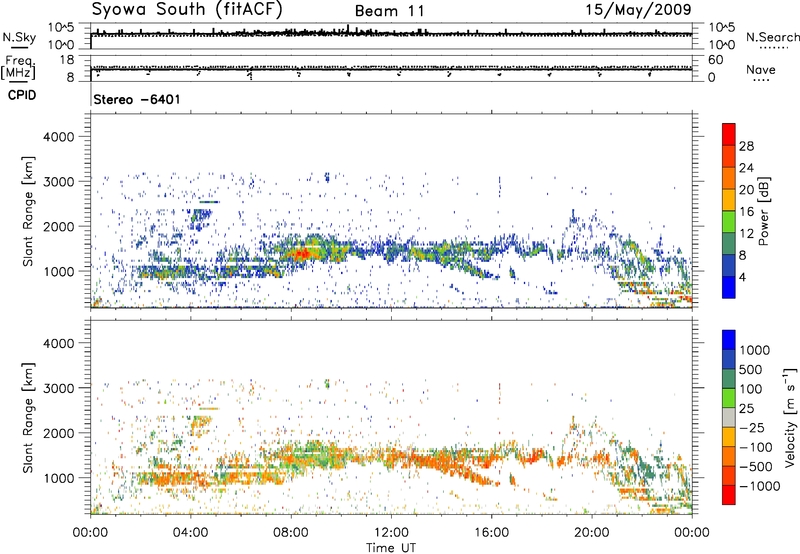
Task: Click the '-100' value on the velocity scale
Action: click(x=756, y=447)
